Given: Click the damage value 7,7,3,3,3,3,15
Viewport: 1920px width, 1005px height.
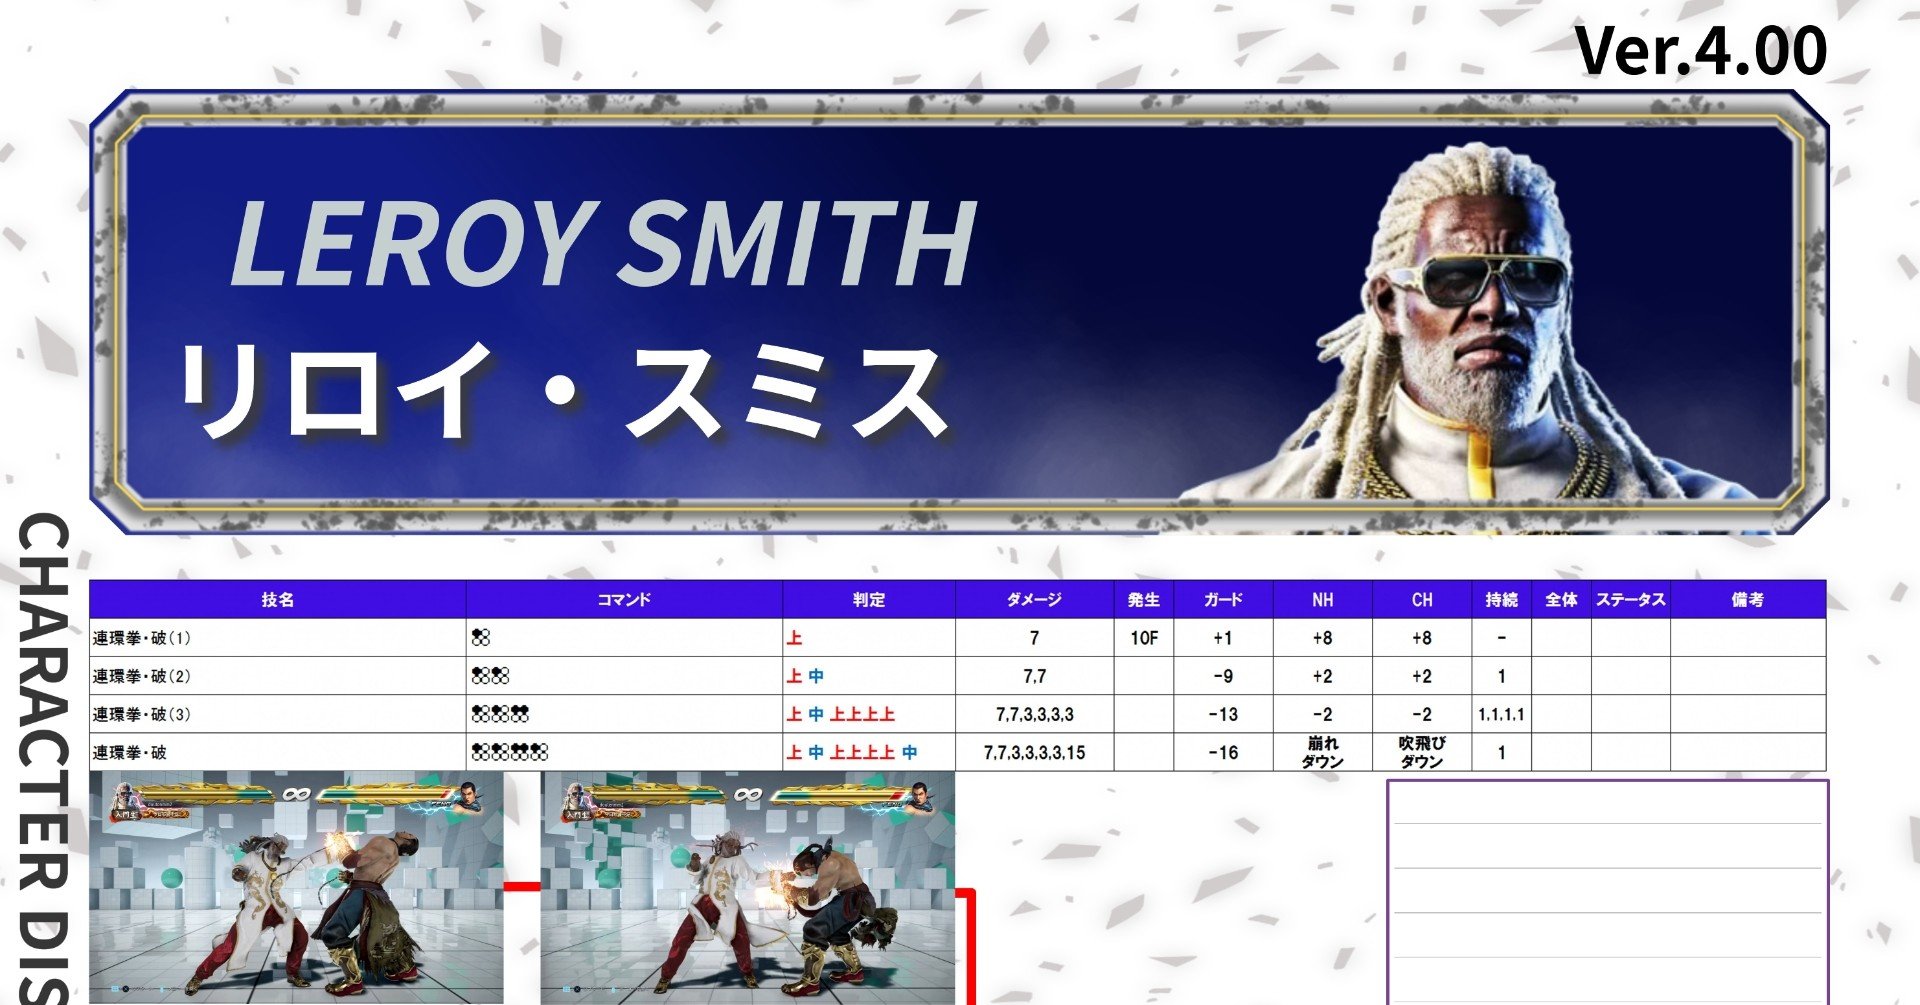Looking at the screenshot, I should pos(1035,752).
